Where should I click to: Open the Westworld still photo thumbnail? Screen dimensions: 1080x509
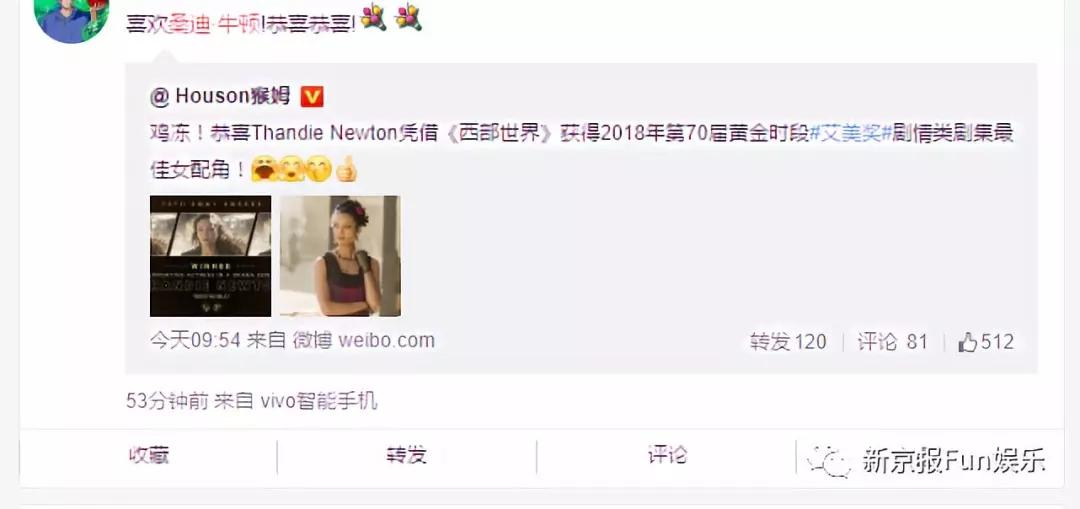340,256
